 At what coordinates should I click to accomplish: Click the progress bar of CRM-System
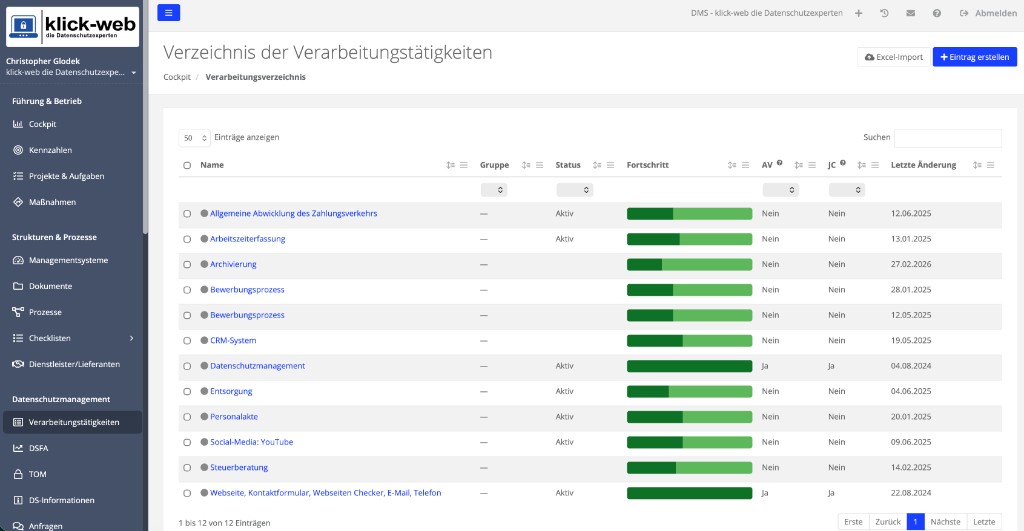click(689, 341)
